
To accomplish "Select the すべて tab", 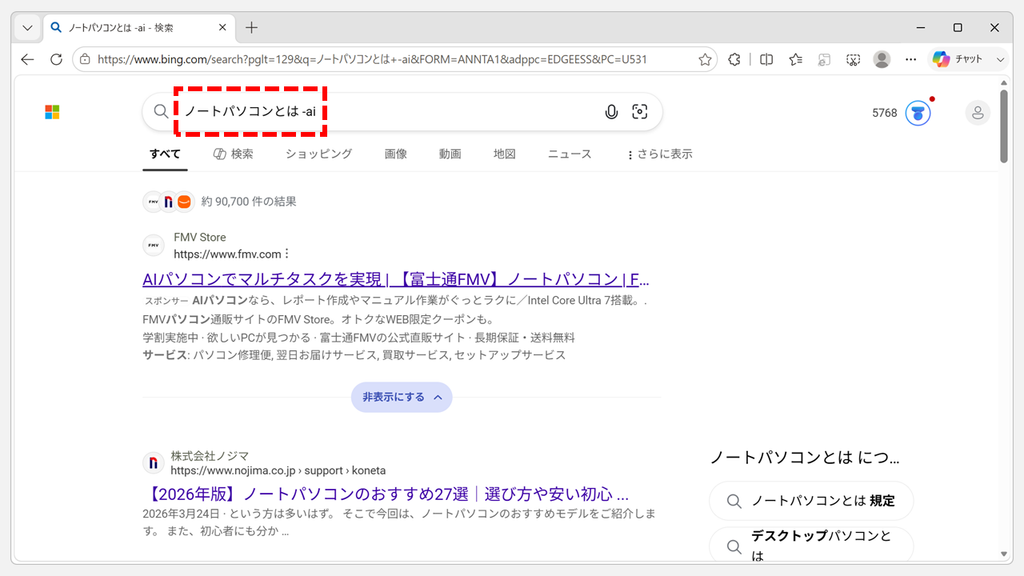I will click(165, 154).
